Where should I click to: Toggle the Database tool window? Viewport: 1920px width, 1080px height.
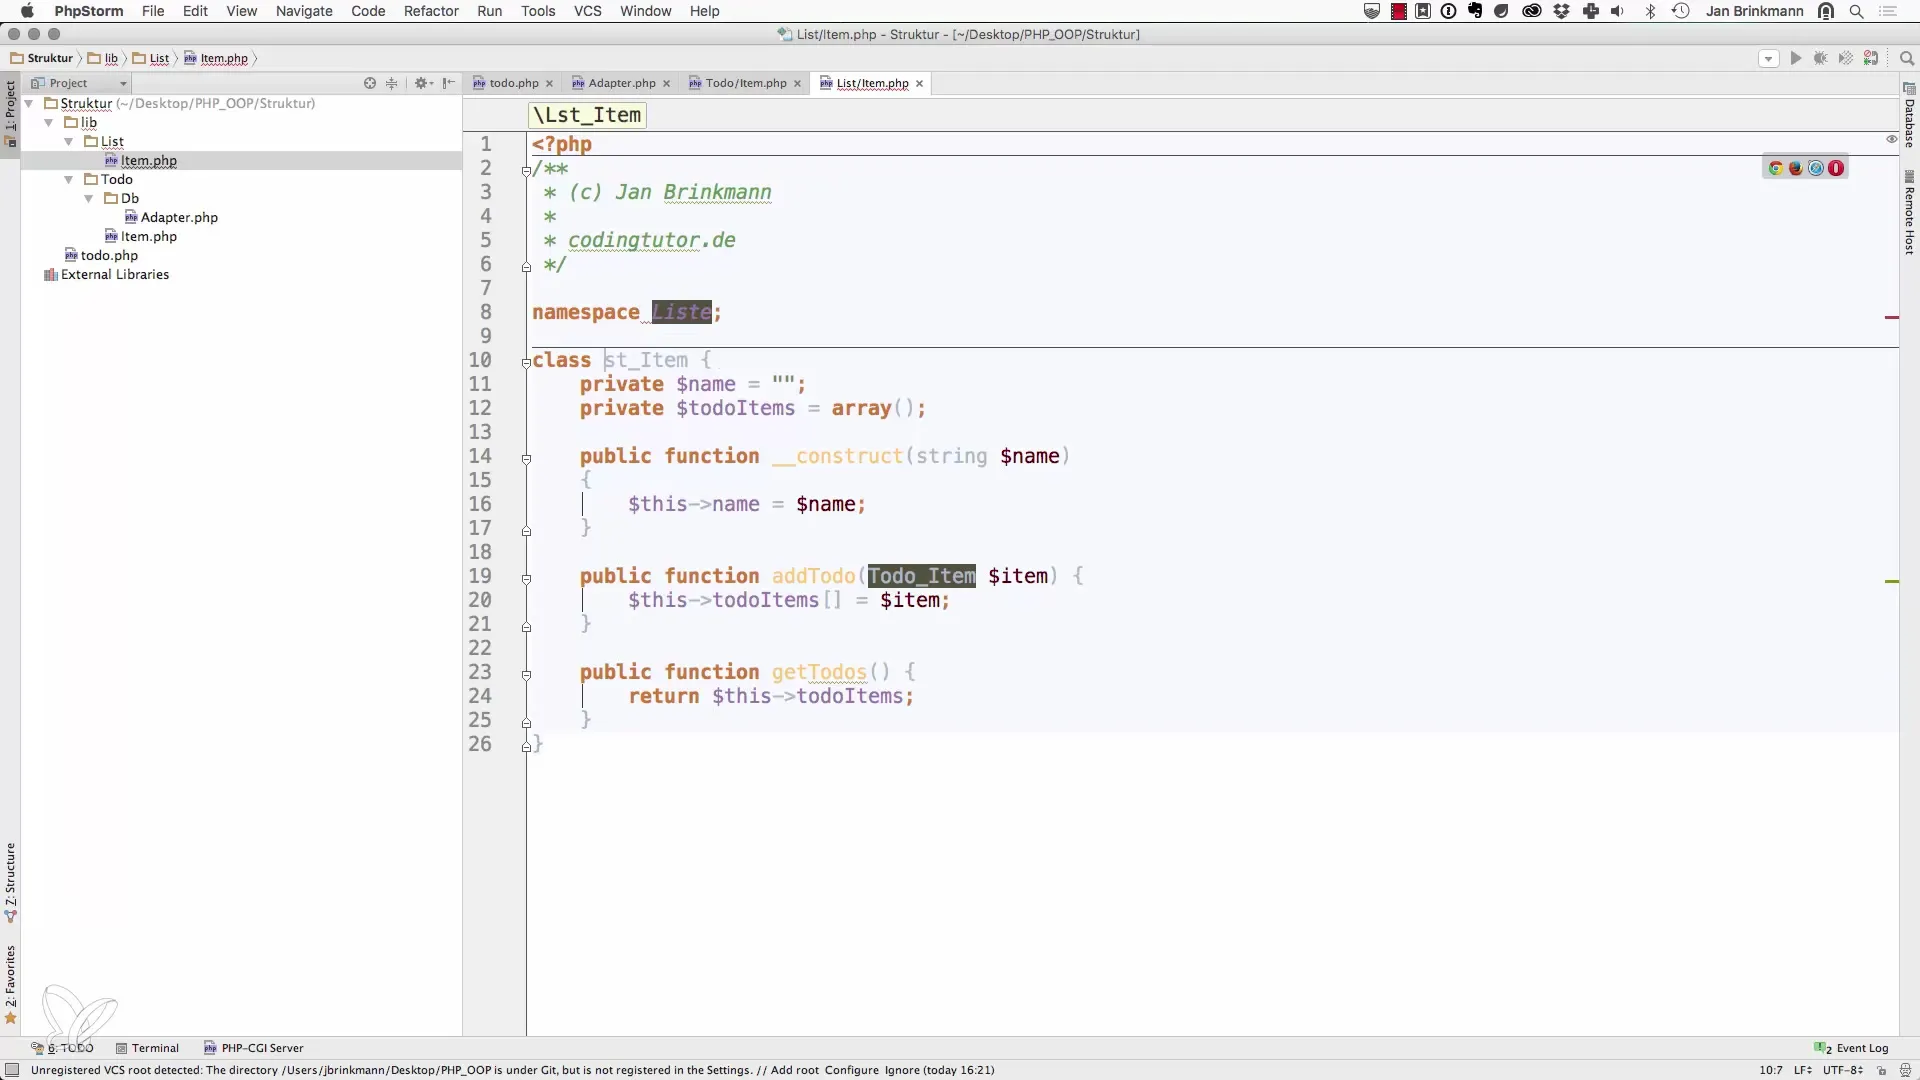click(x=1909, y=116)
